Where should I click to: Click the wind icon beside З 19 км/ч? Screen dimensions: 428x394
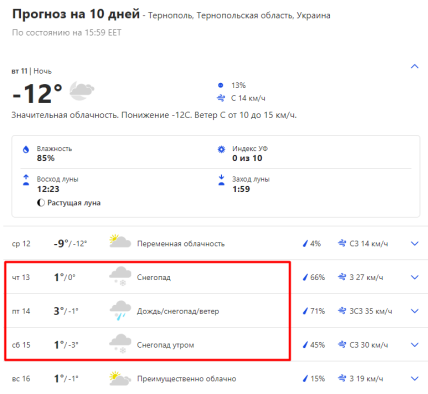pos(342,378)
